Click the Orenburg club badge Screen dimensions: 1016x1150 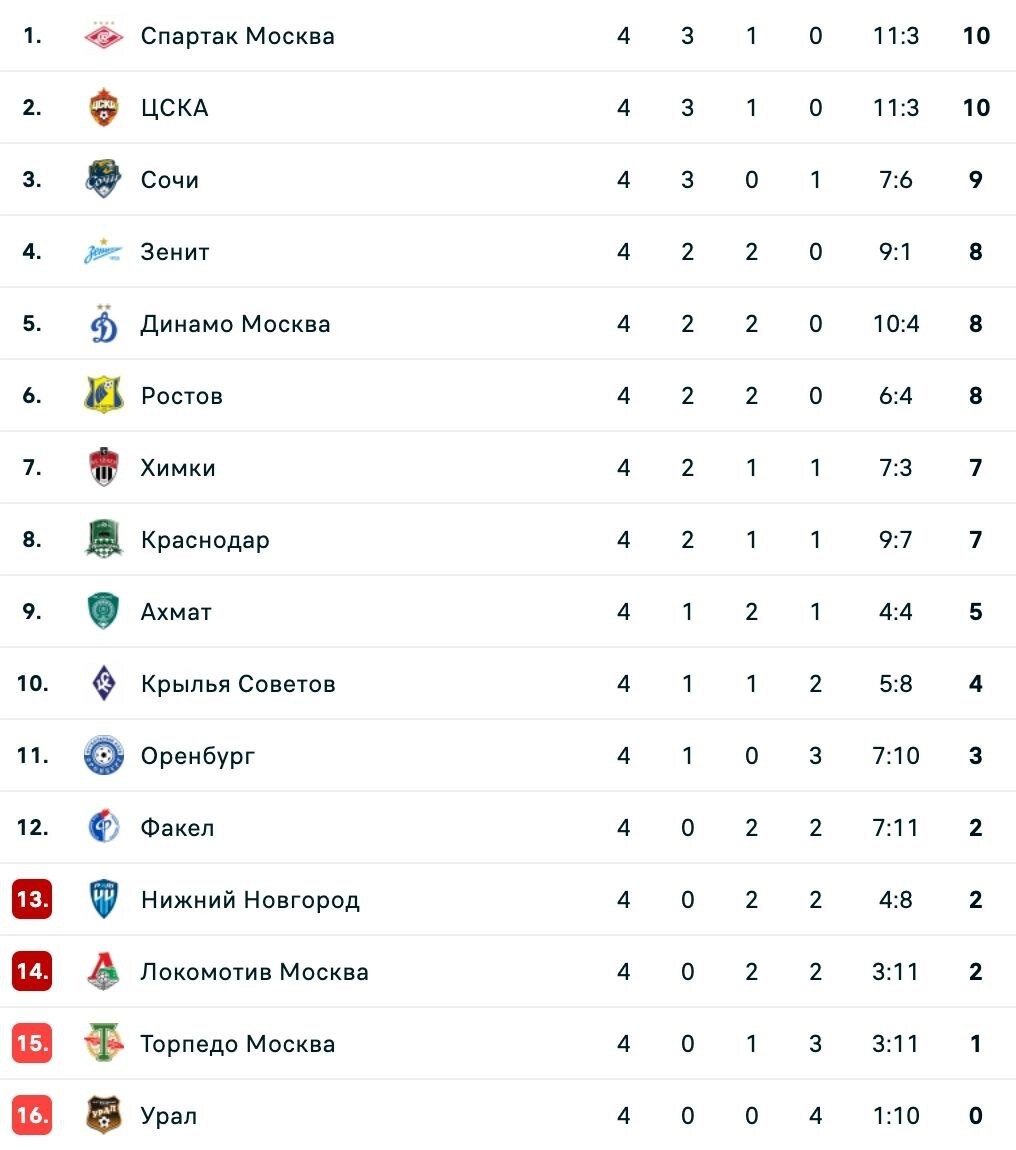pos(103,755)
